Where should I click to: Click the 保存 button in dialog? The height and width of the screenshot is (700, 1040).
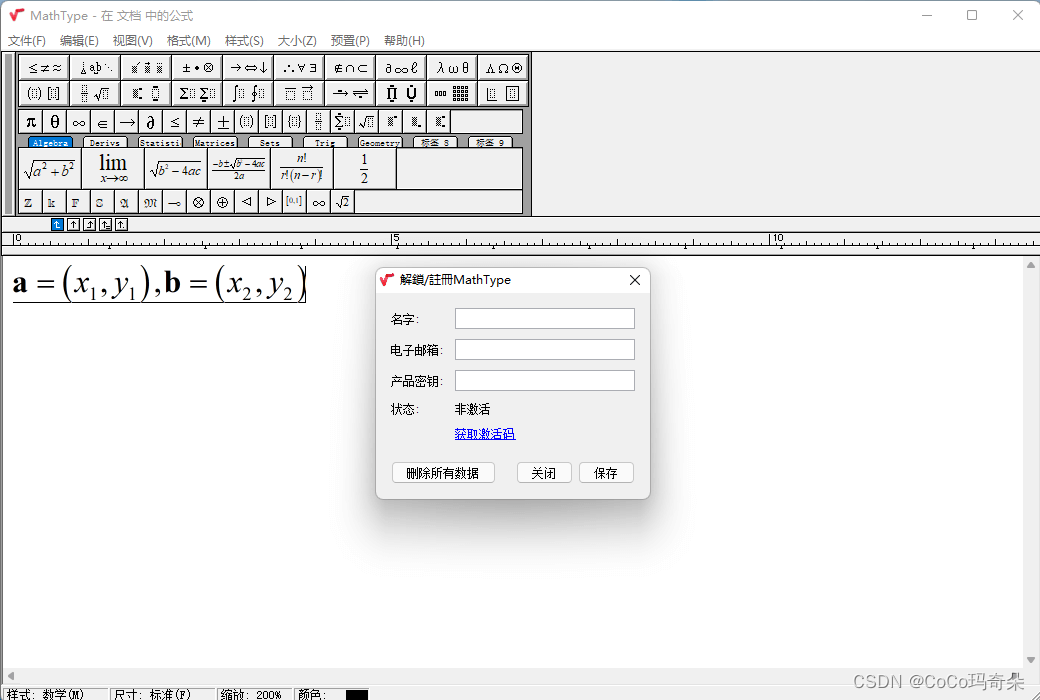click(x=606, y=472)
